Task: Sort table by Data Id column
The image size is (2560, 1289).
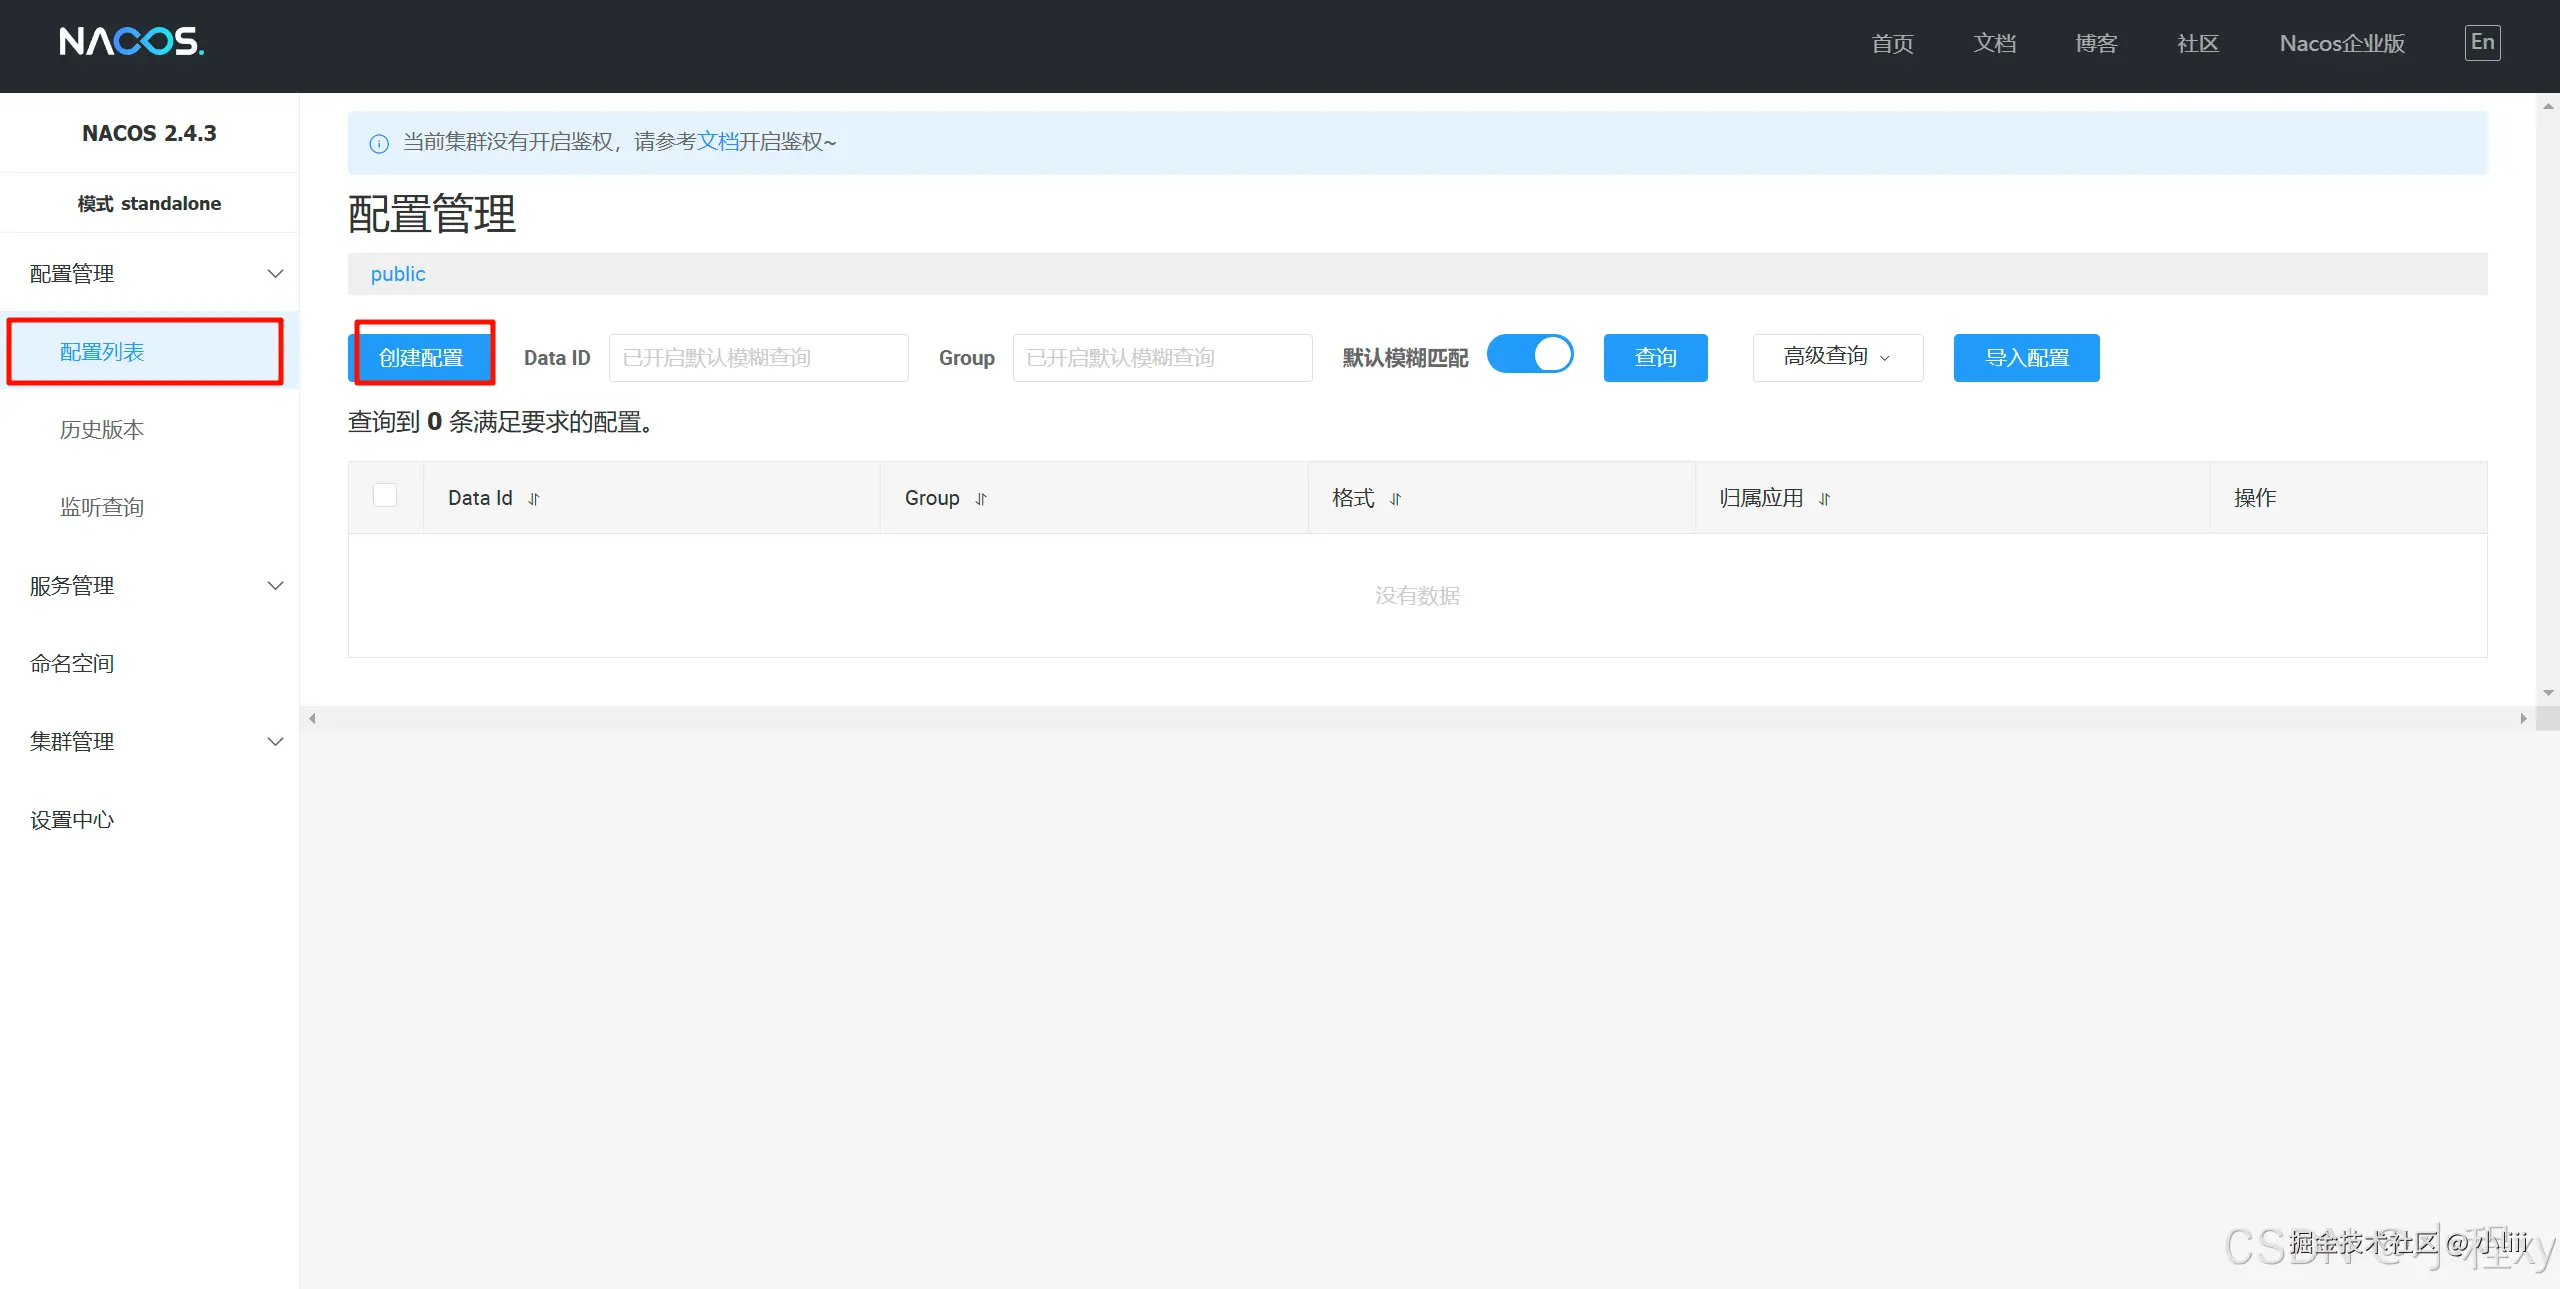Action: point(534,499)
